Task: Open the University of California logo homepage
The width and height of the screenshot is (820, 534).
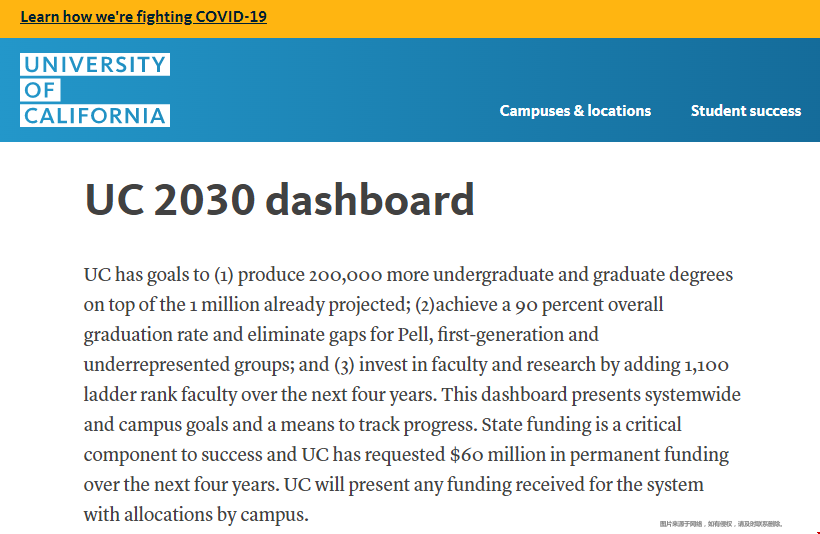Action: [x=95, y=90]
